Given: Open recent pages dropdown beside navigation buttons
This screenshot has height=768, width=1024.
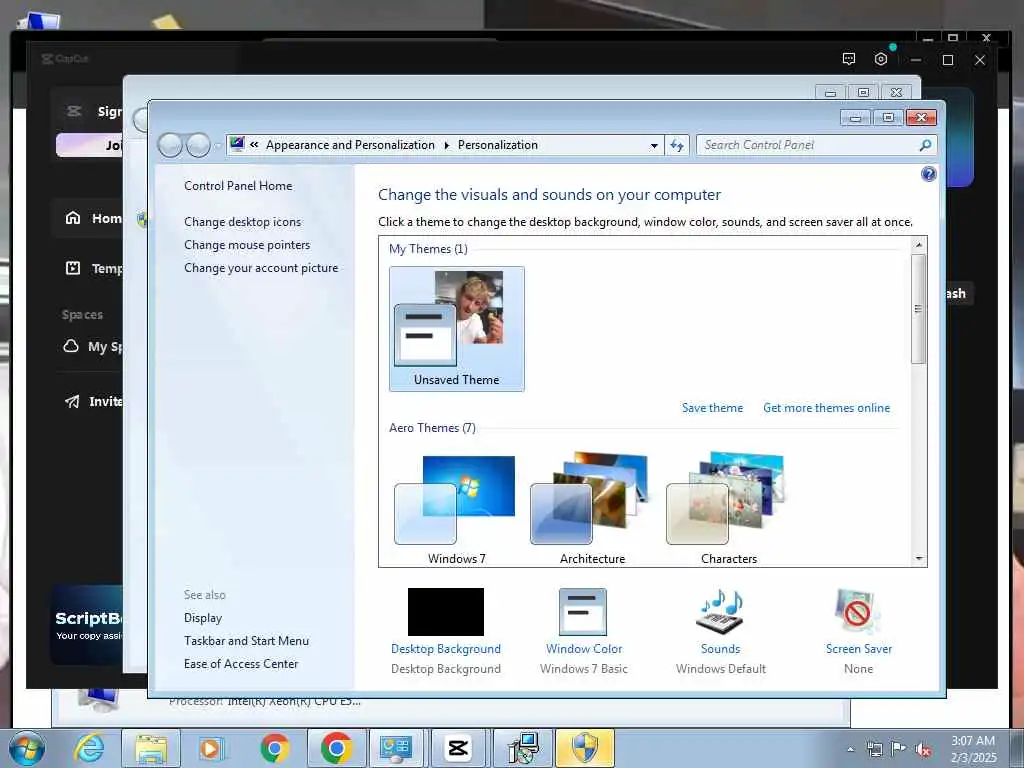Looking at the screenshot, I should 217,146.
